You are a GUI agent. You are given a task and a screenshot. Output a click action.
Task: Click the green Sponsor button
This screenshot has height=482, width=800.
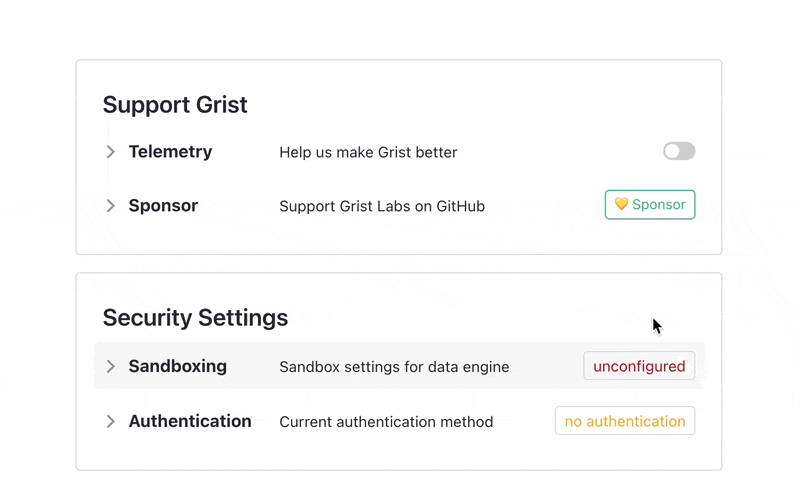(649, 205)
